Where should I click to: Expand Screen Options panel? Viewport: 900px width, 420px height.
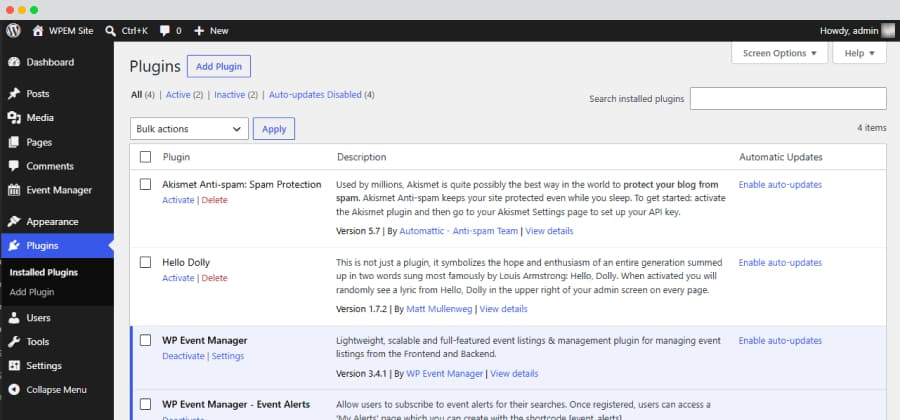click(x=779, y=53)
